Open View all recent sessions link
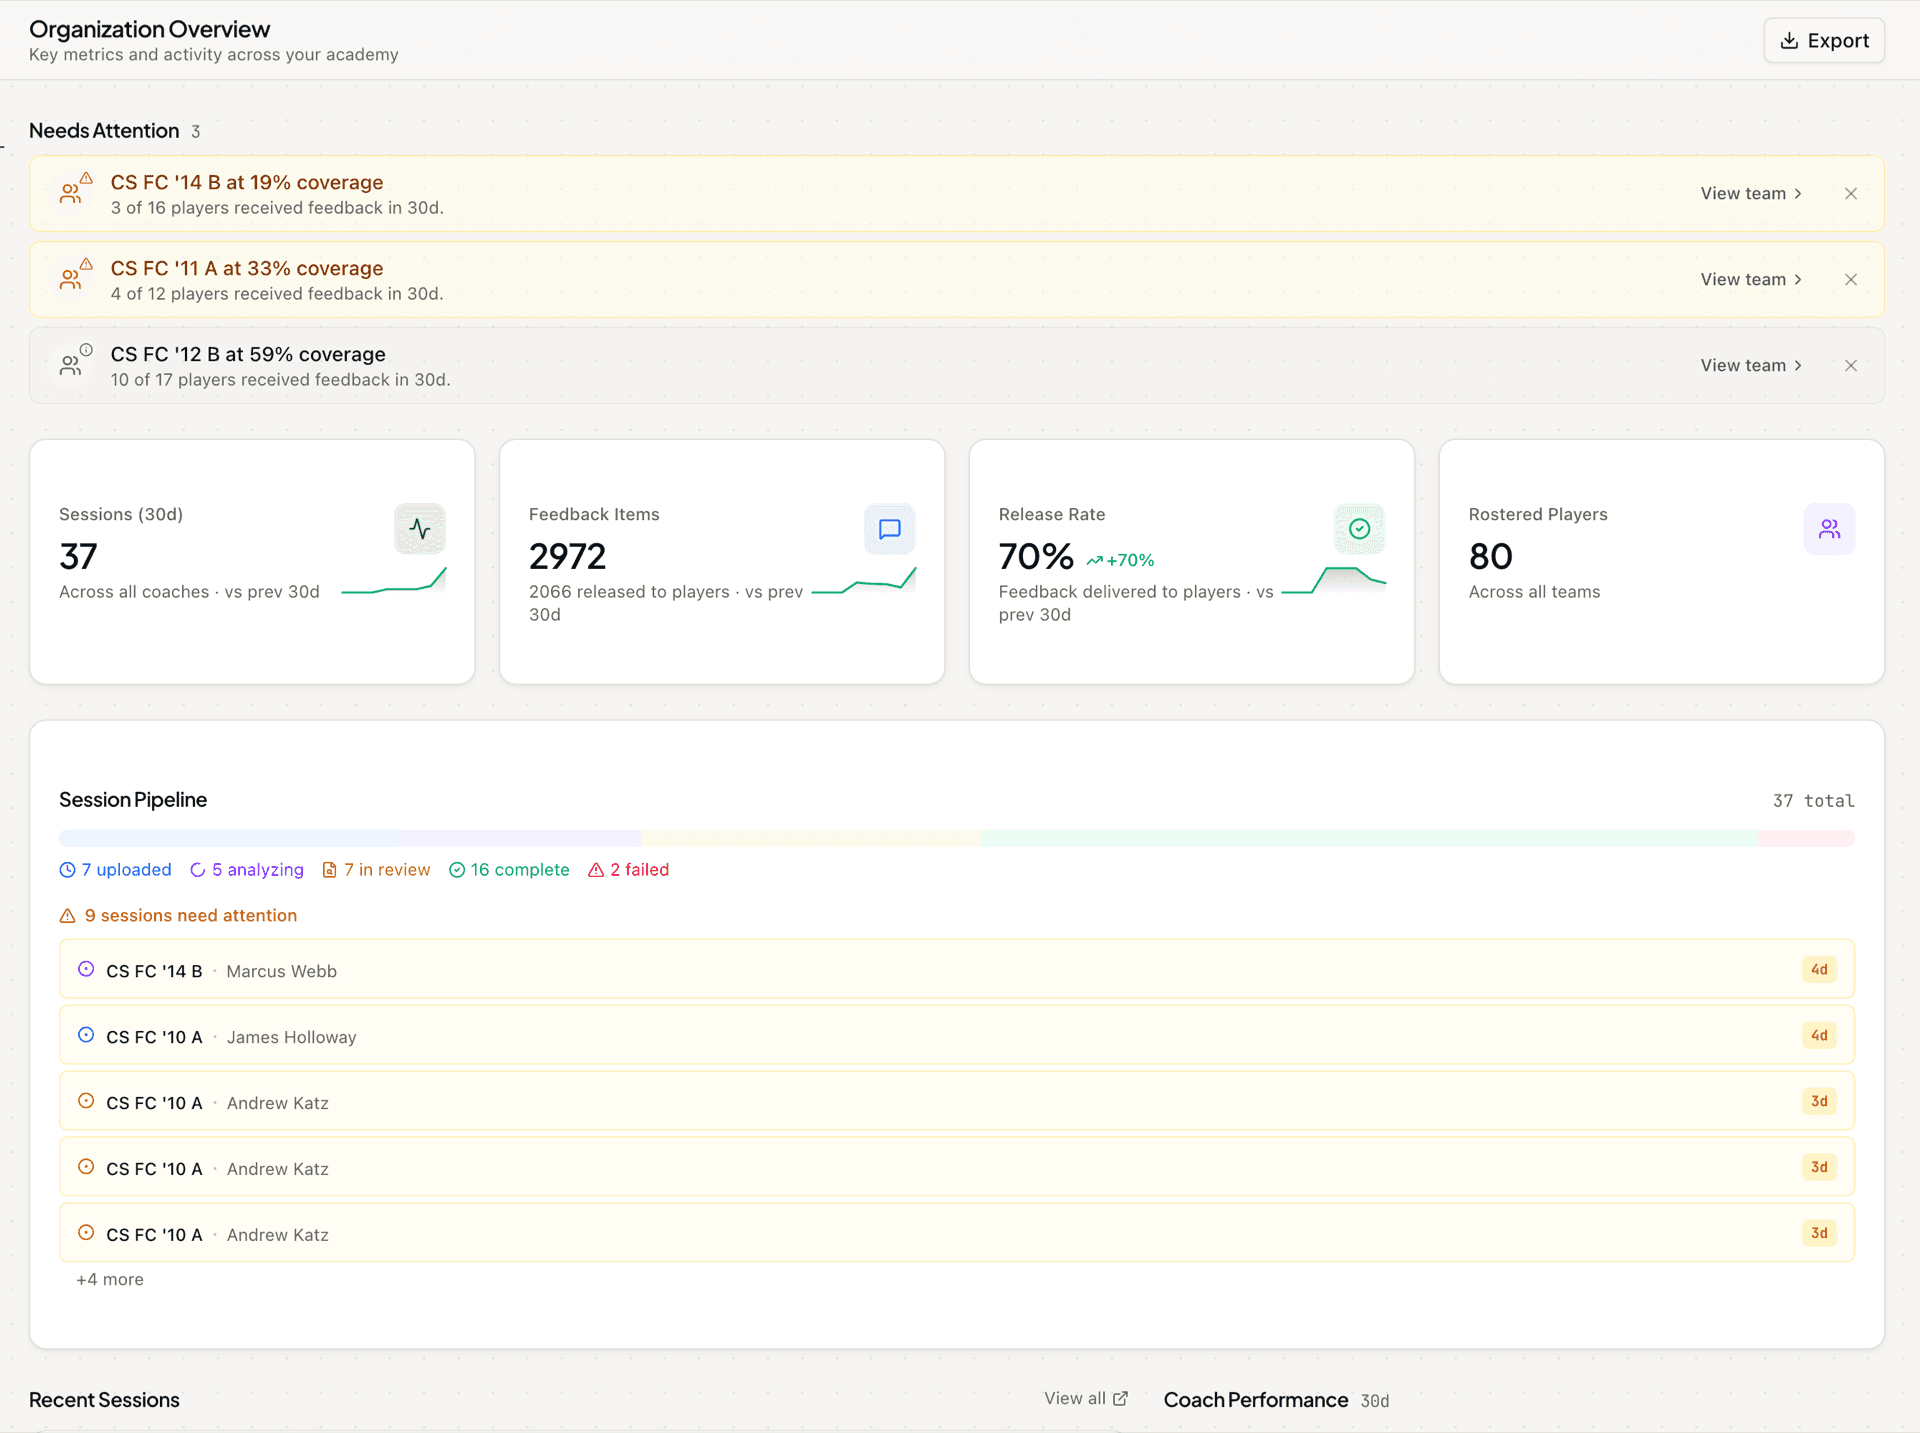The width and height of the screenshot is (1920, 1433). click(1086, 1399)
